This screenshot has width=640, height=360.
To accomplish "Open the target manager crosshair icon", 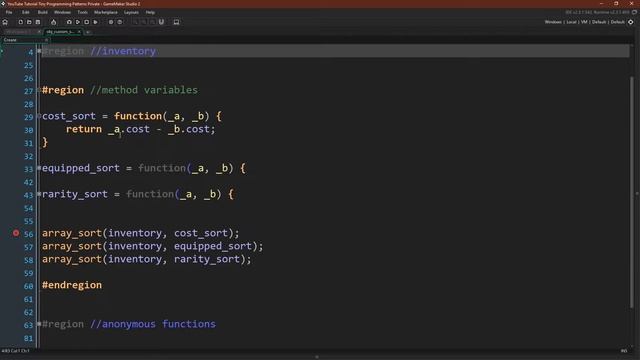I will point(631,22).
